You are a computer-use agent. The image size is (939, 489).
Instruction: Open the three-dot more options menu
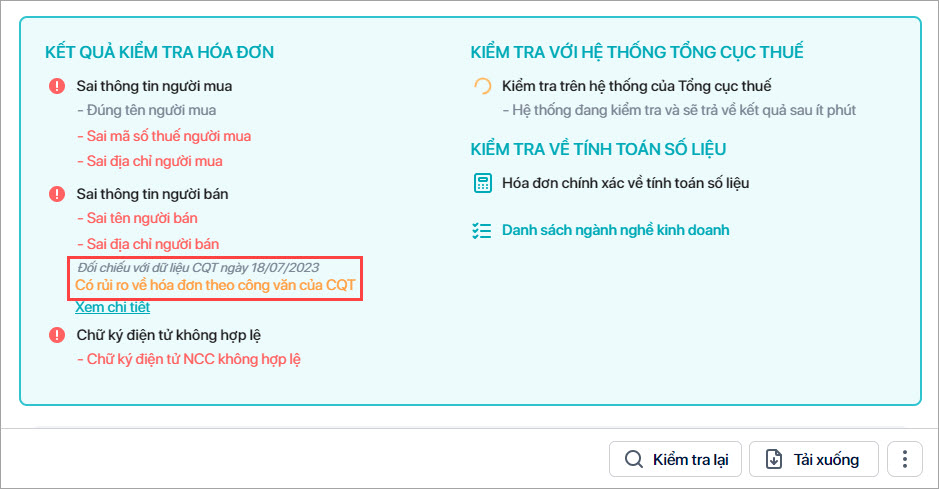coord(905,459)
